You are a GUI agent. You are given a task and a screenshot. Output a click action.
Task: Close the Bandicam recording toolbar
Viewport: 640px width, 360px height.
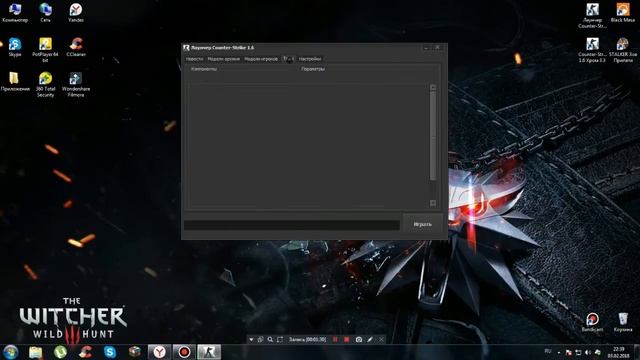[x=381, y=340]
